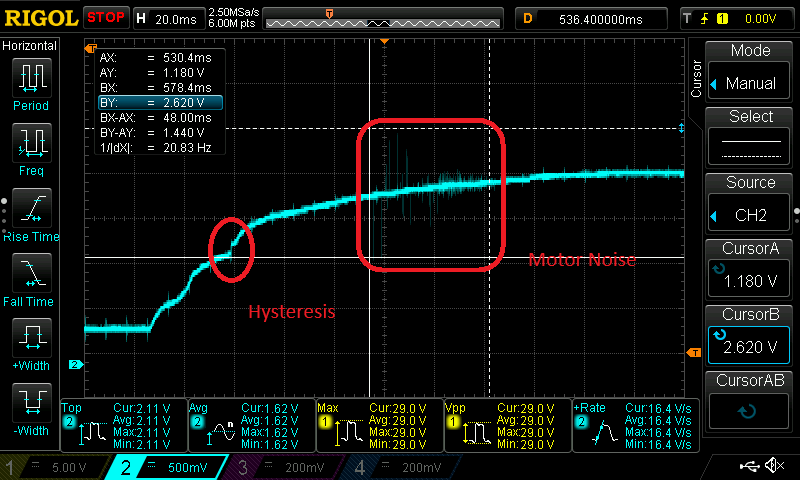Click the trigger level 0.00V readout

coord(760,19)
